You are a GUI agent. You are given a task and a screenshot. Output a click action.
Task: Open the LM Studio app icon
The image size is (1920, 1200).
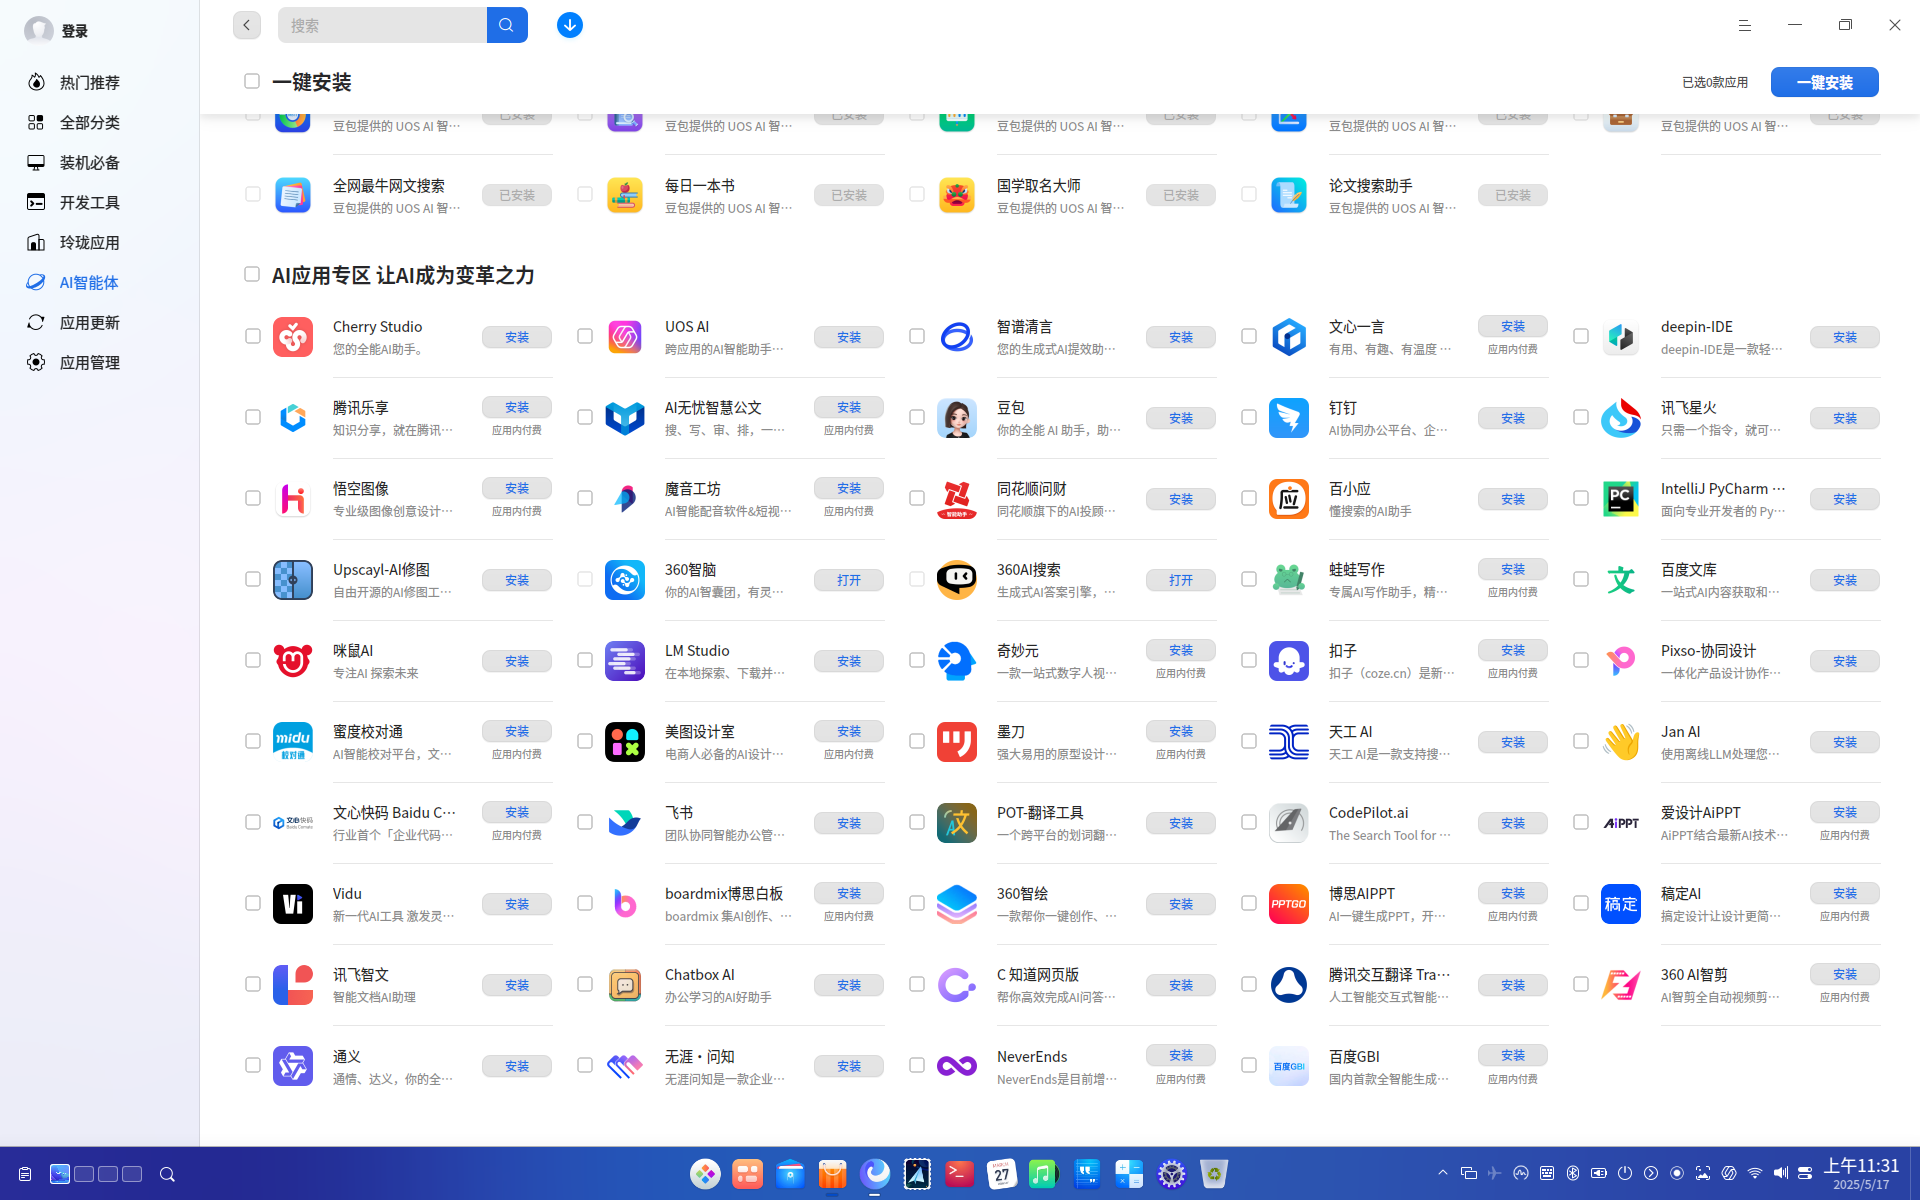tap(625, 661)
